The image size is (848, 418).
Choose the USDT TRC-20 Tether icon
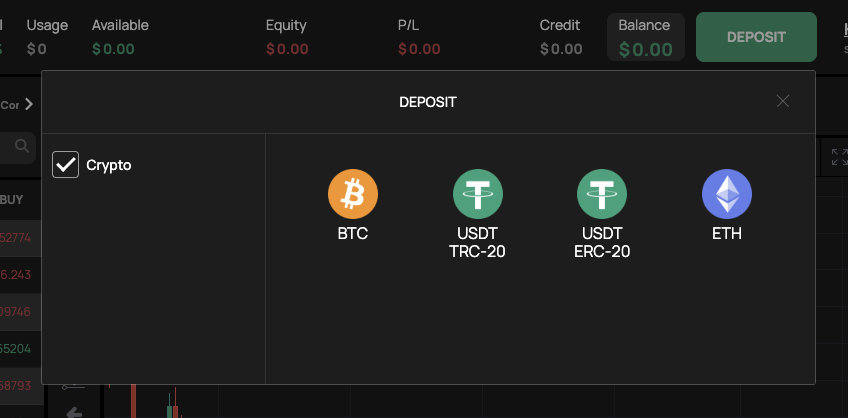pyautogui.click(x=477, y=194)
